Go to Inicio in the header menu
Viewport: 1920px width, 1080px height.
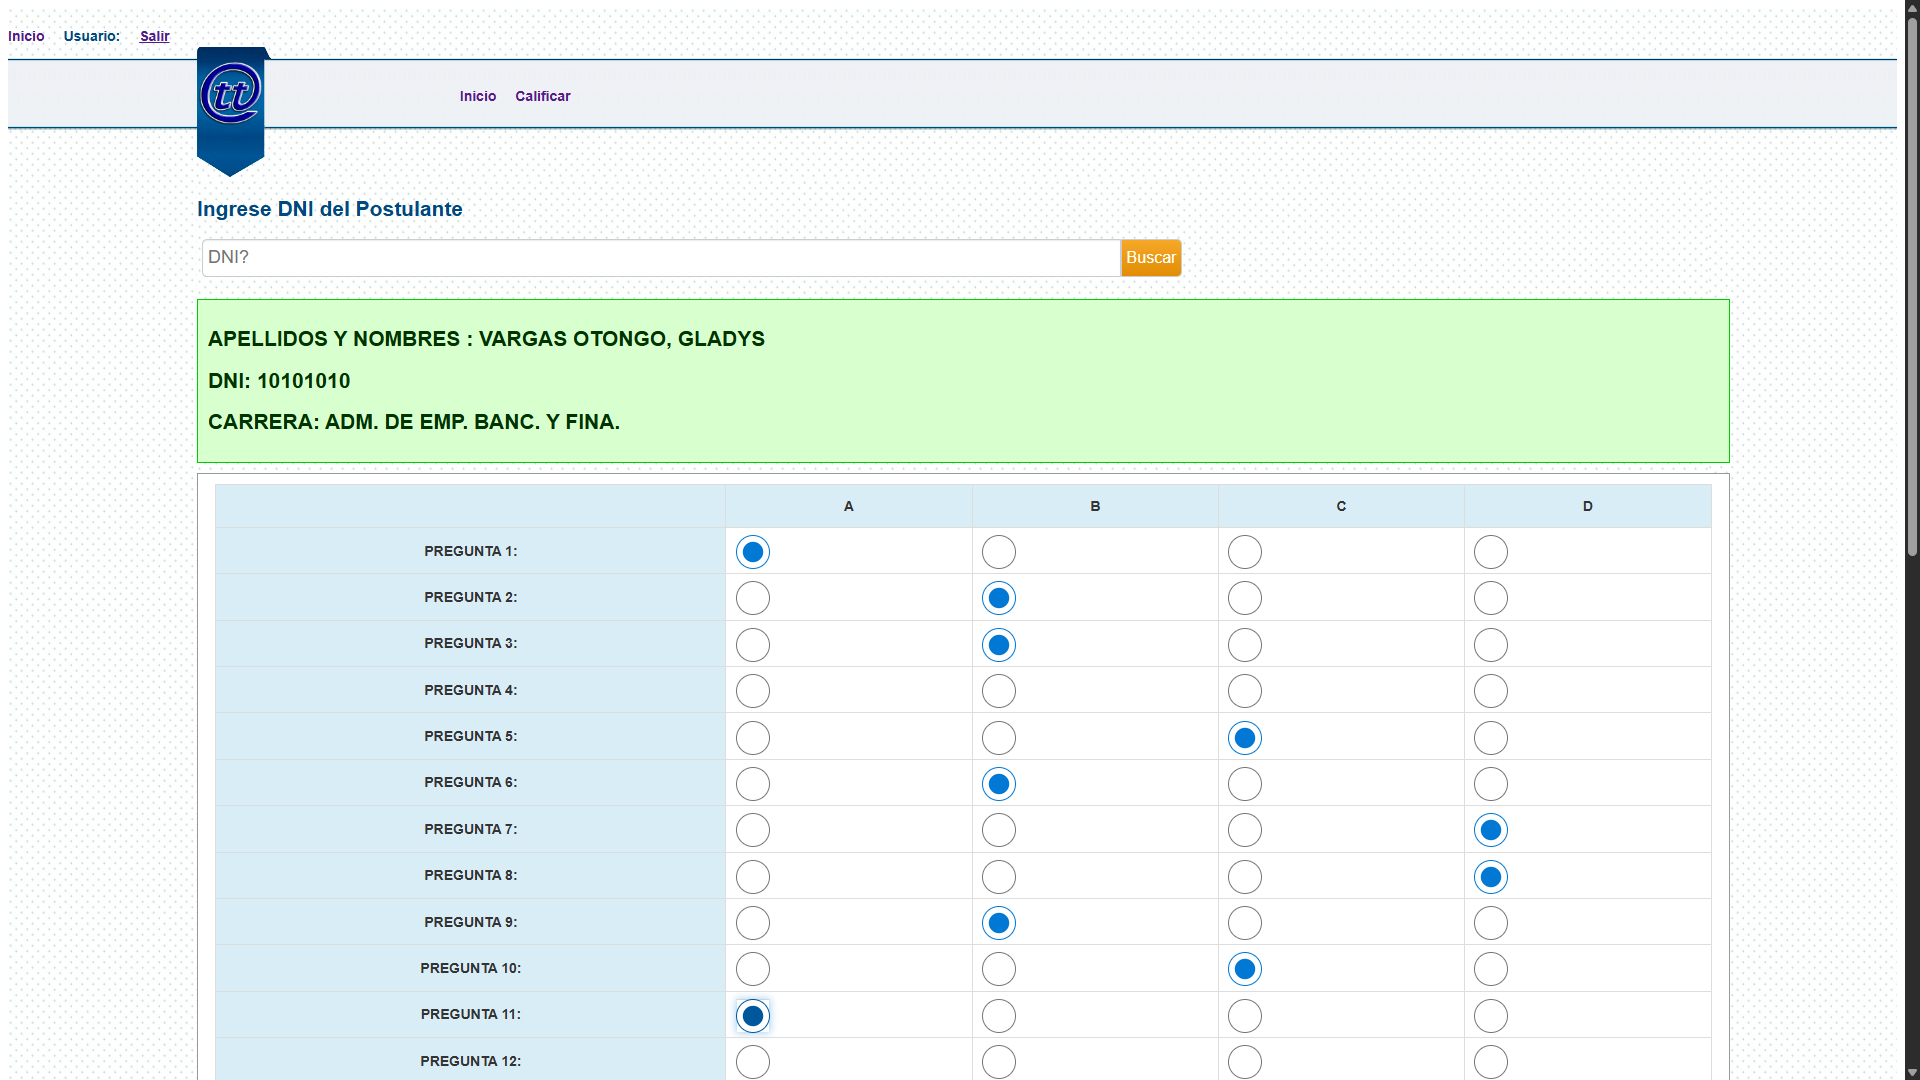tap(477, 96)
